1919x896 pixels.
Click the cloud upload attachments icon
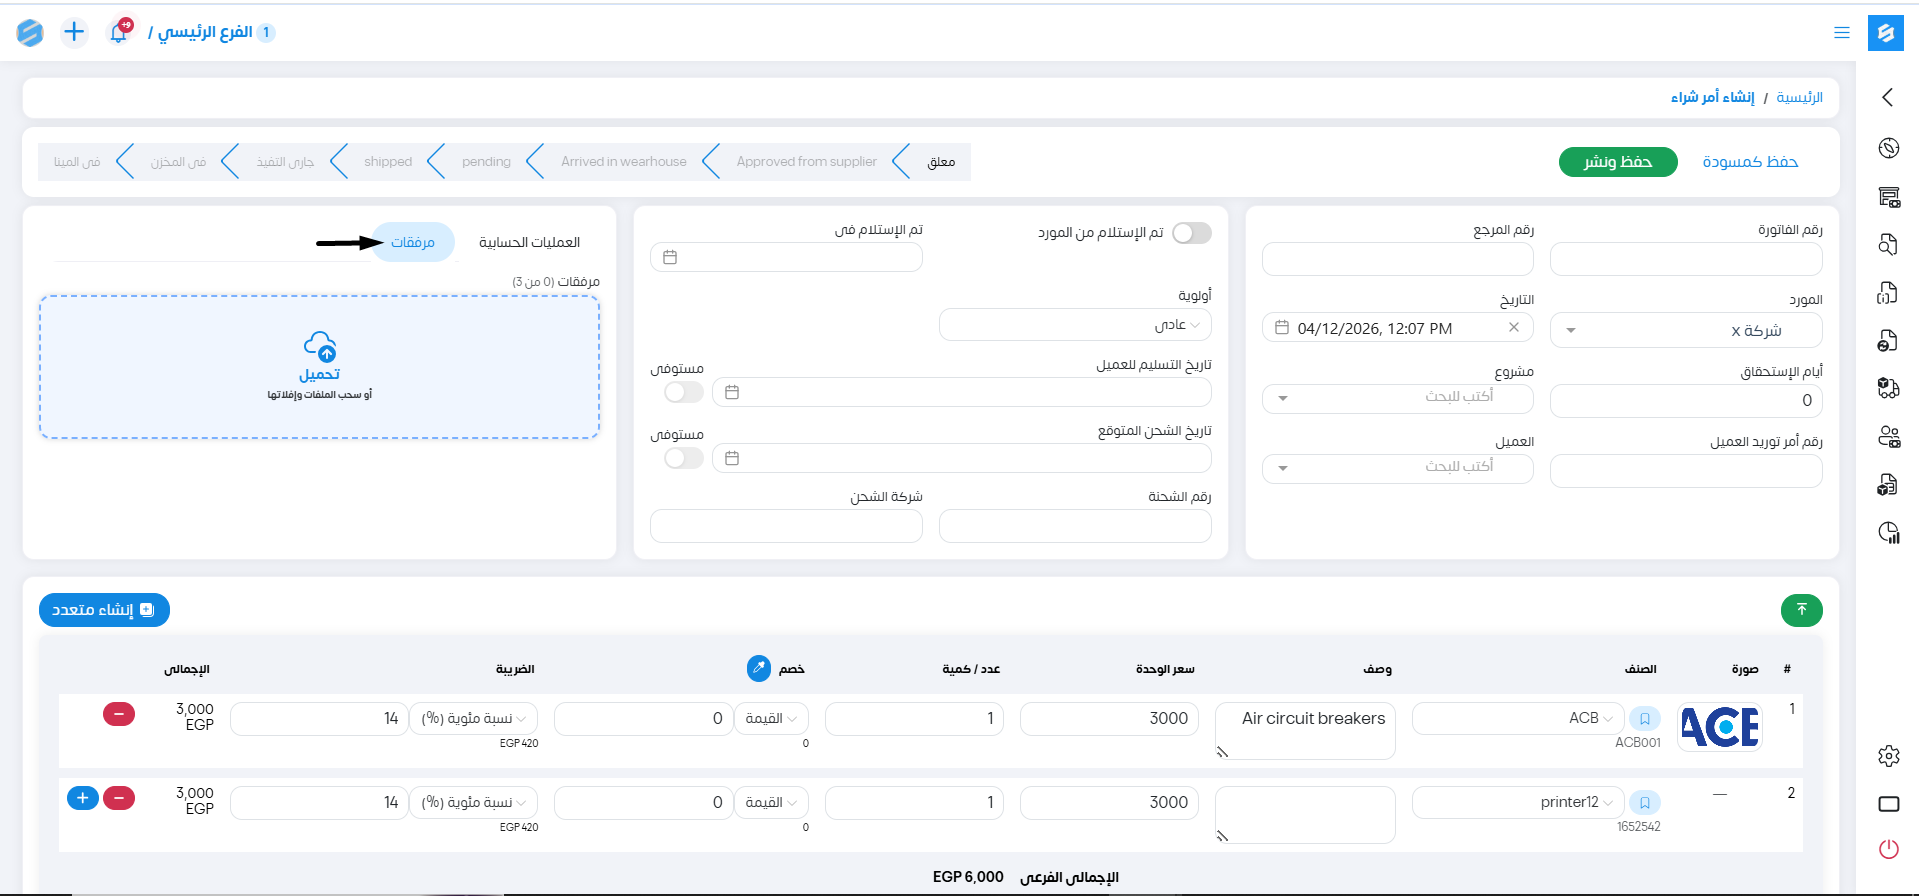coord(320,347)
